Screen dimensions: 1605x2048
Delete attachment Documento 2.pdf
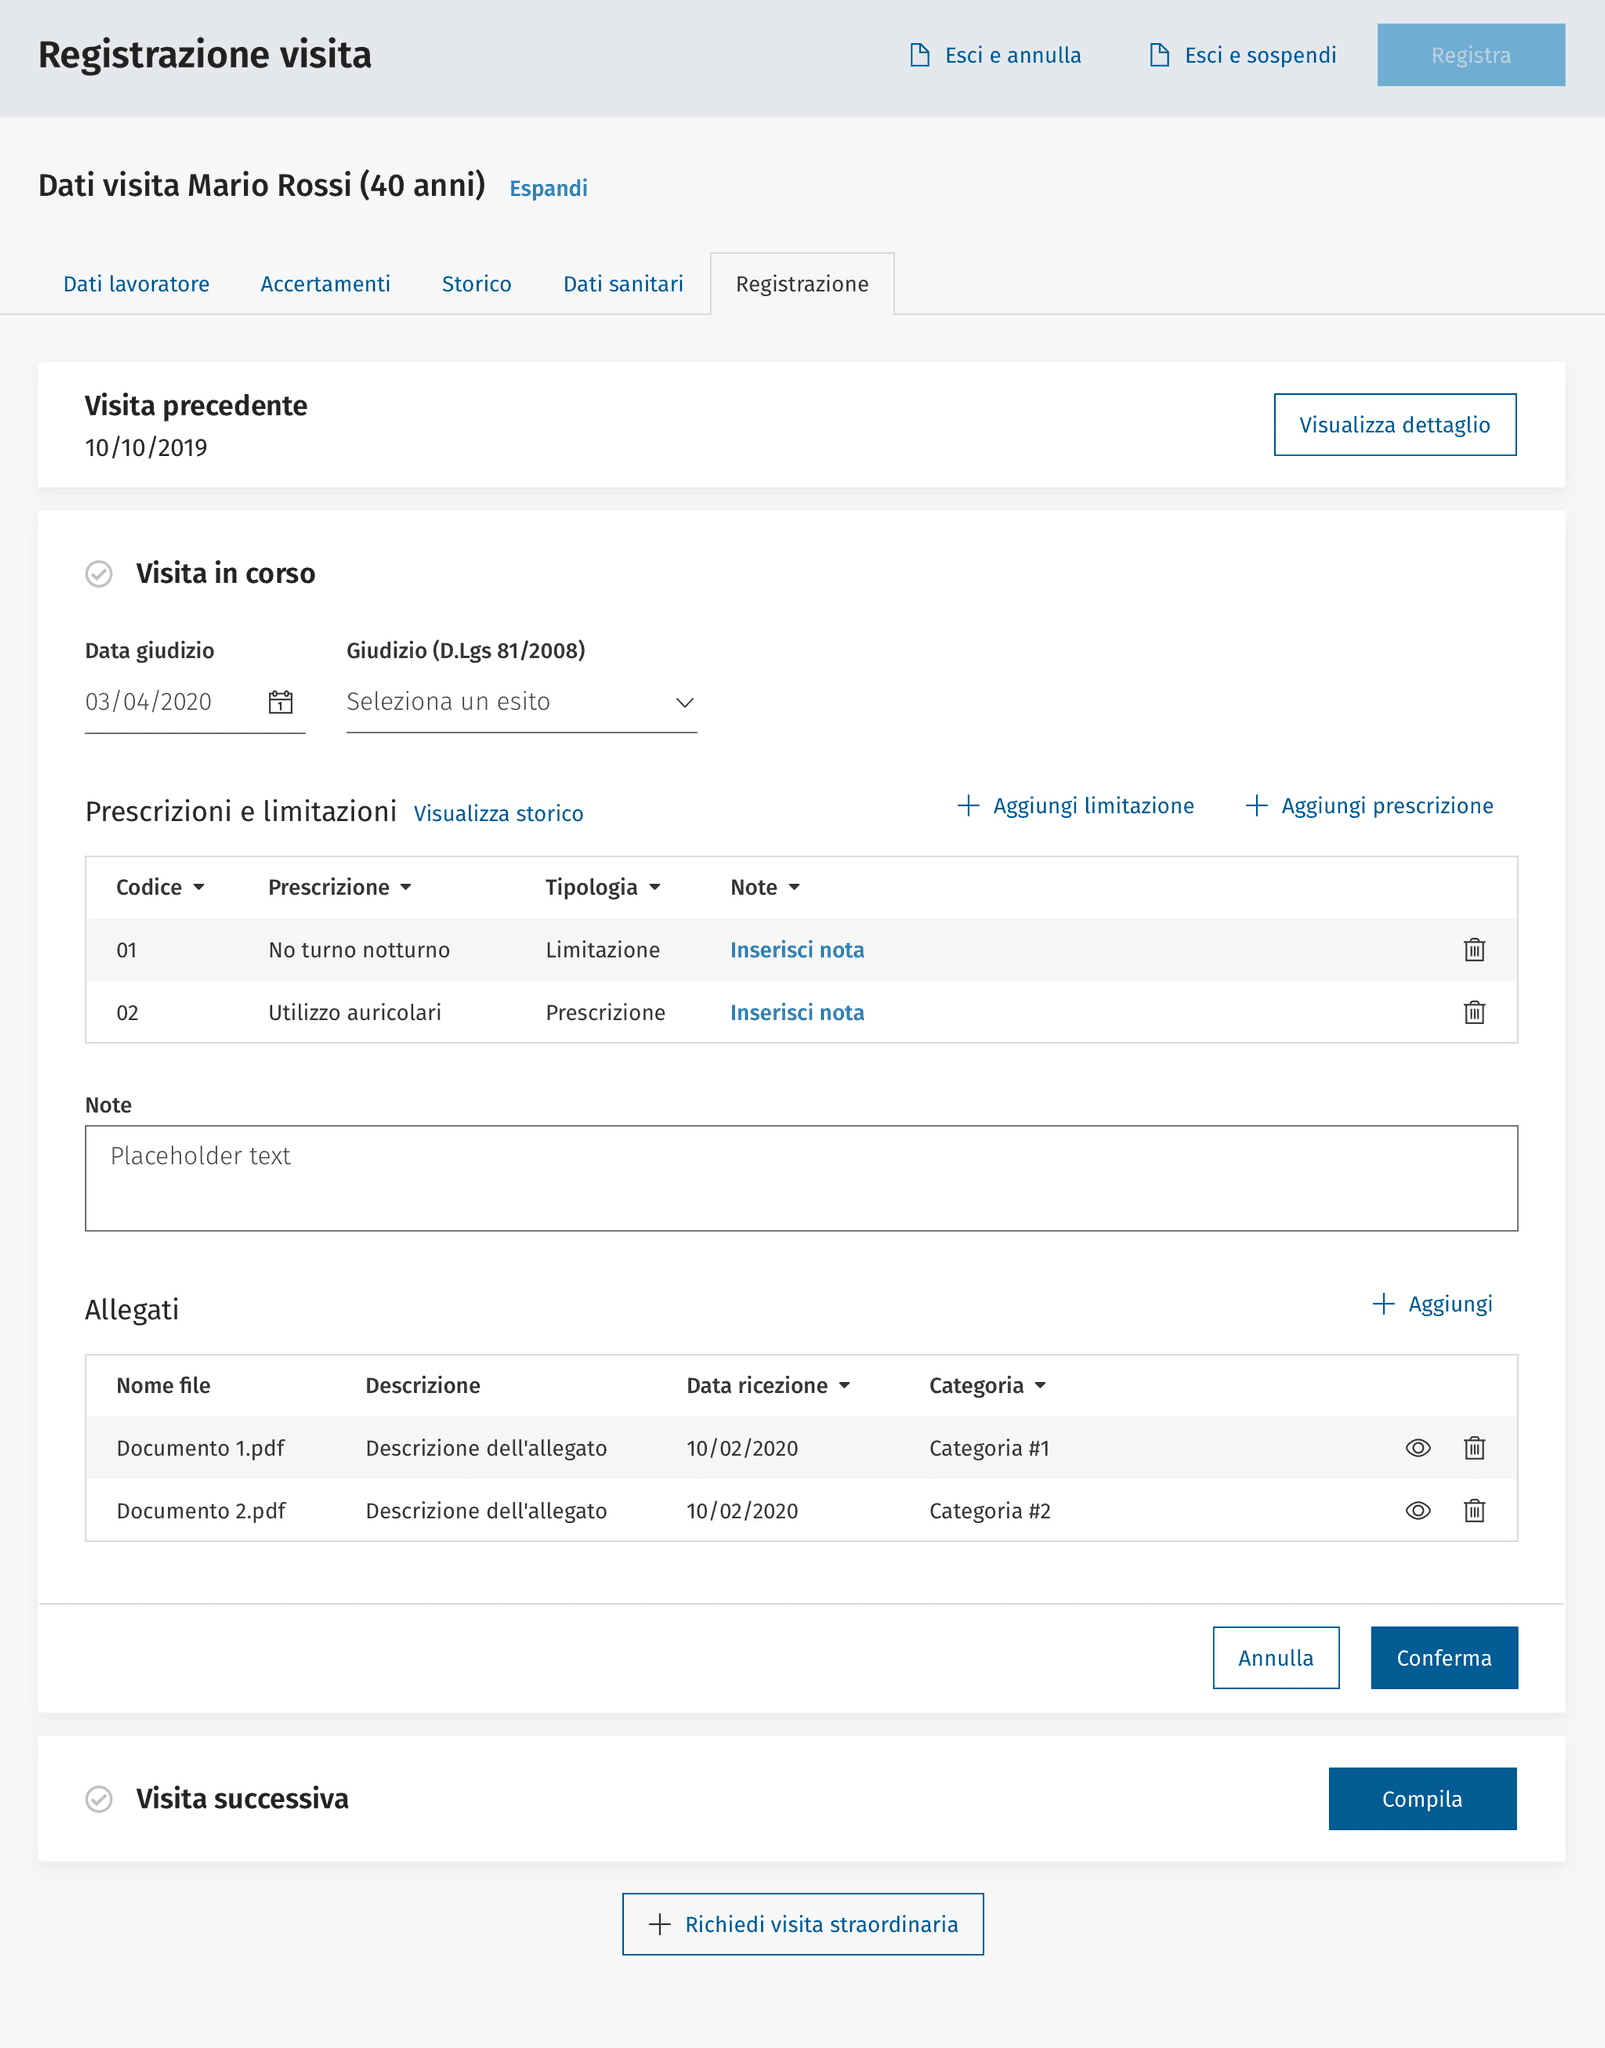pos(1474,1511)
